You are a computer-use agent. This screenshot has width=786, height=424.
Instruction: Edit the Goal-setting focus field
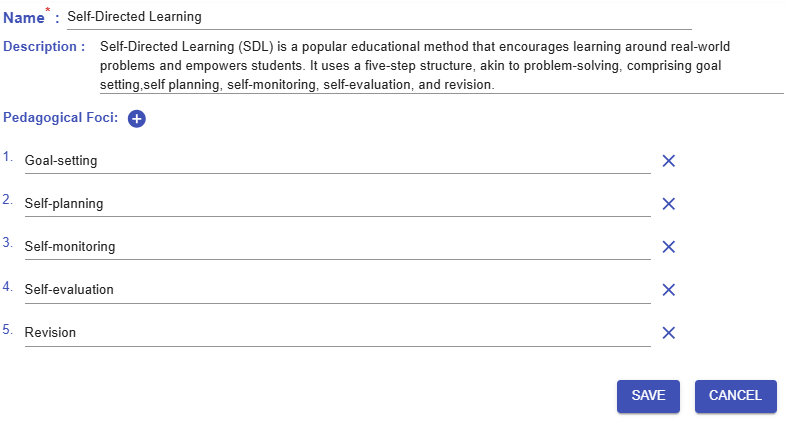coord(337,161)
